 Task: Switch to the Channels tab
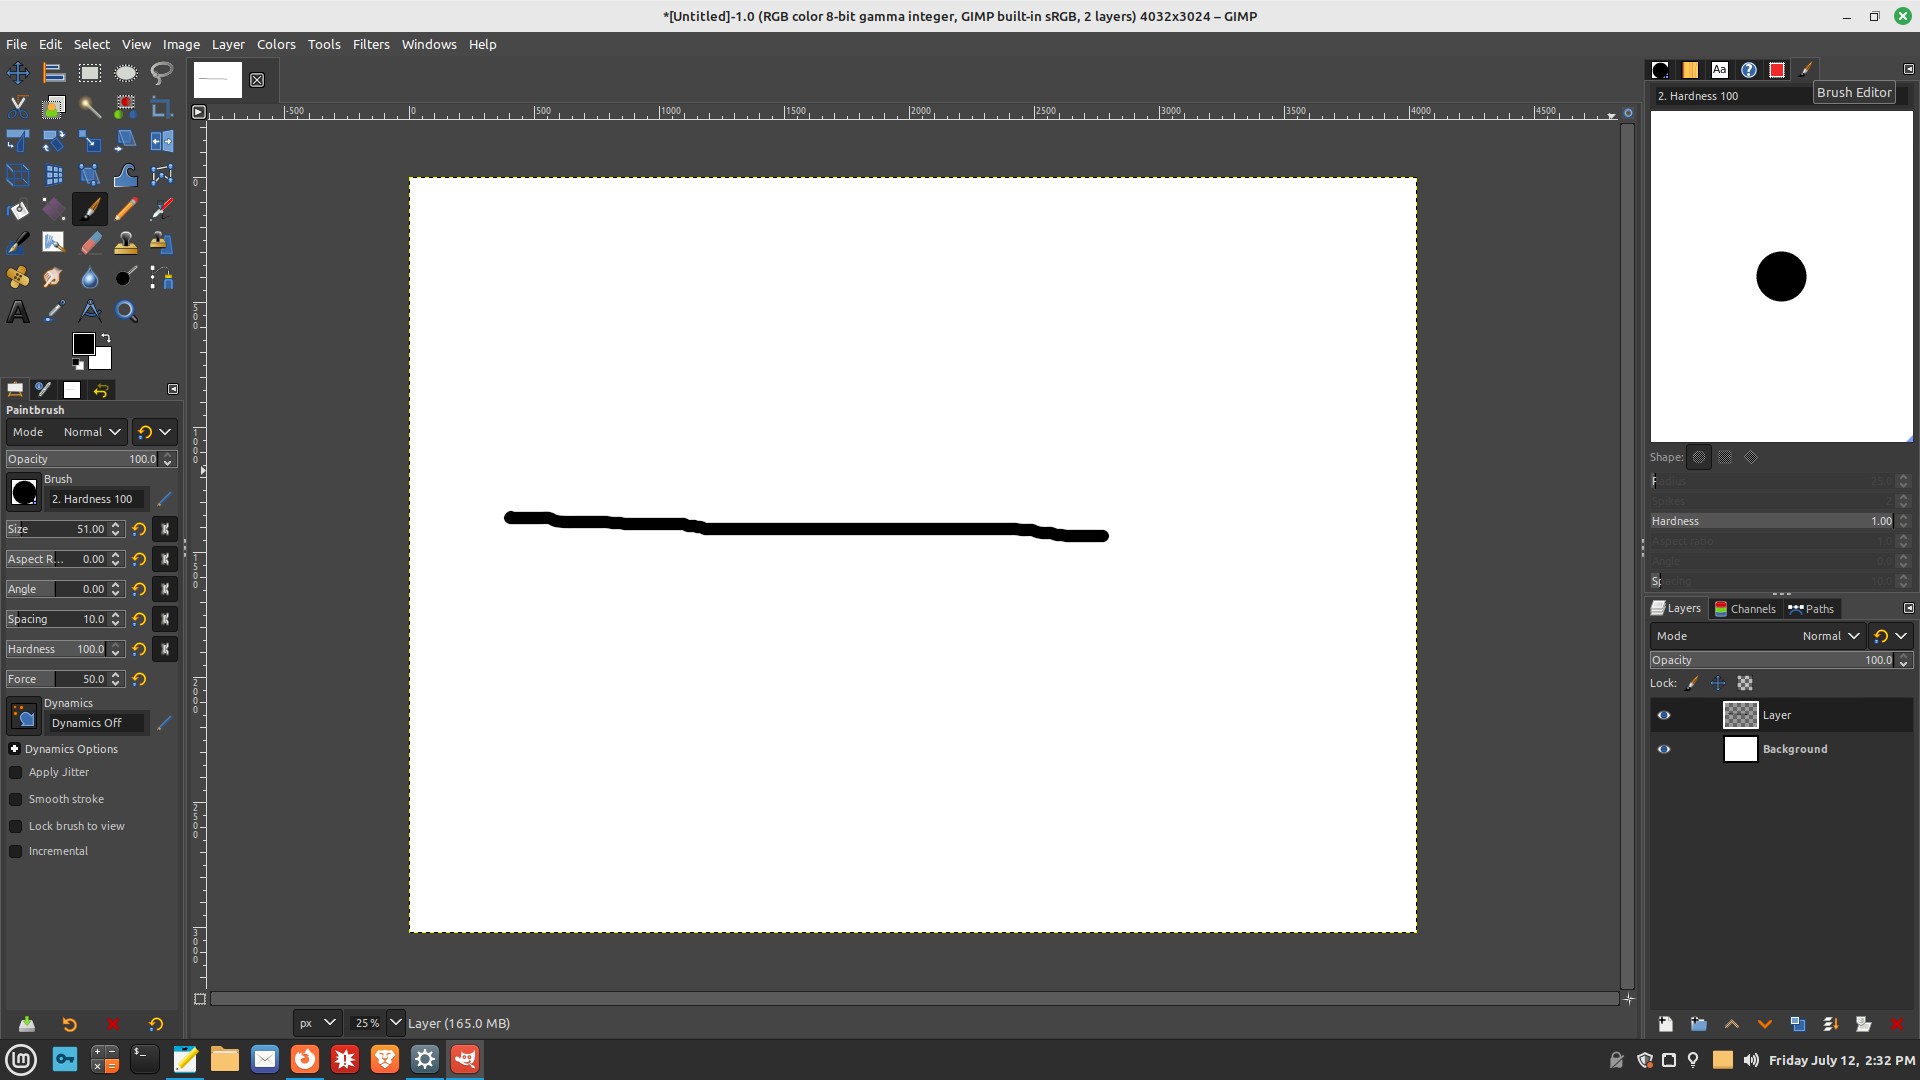coord(1745,608)
